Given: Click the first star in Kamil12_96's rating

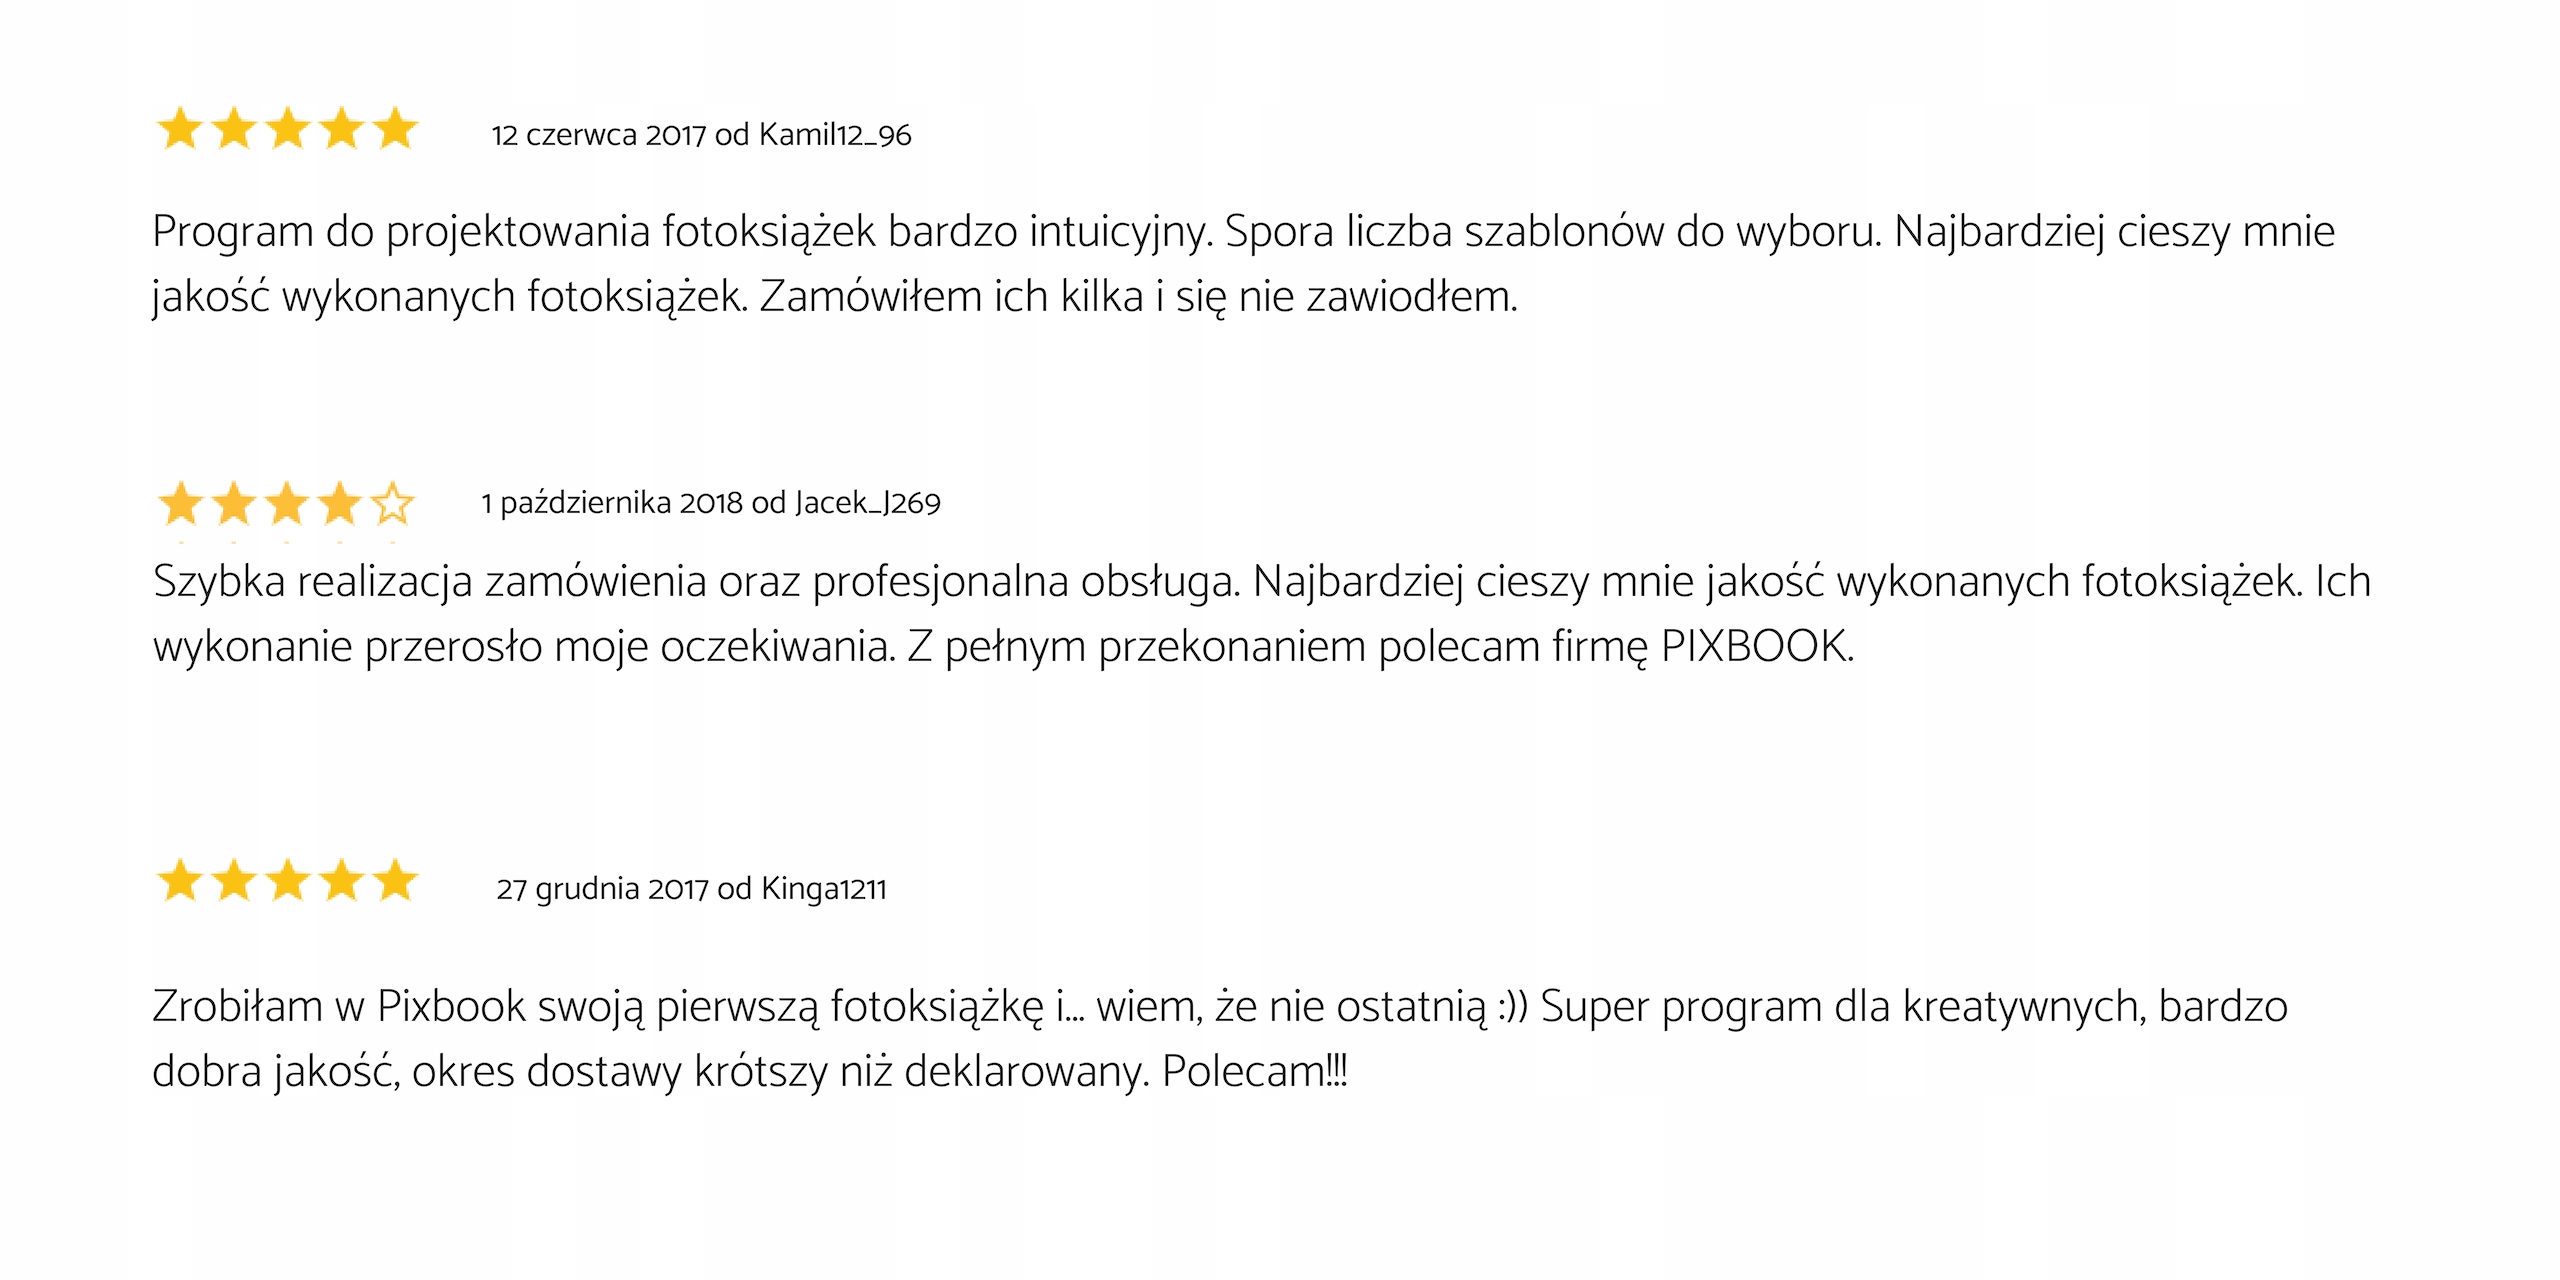Looking at the screenshot, I should (181, 129).
